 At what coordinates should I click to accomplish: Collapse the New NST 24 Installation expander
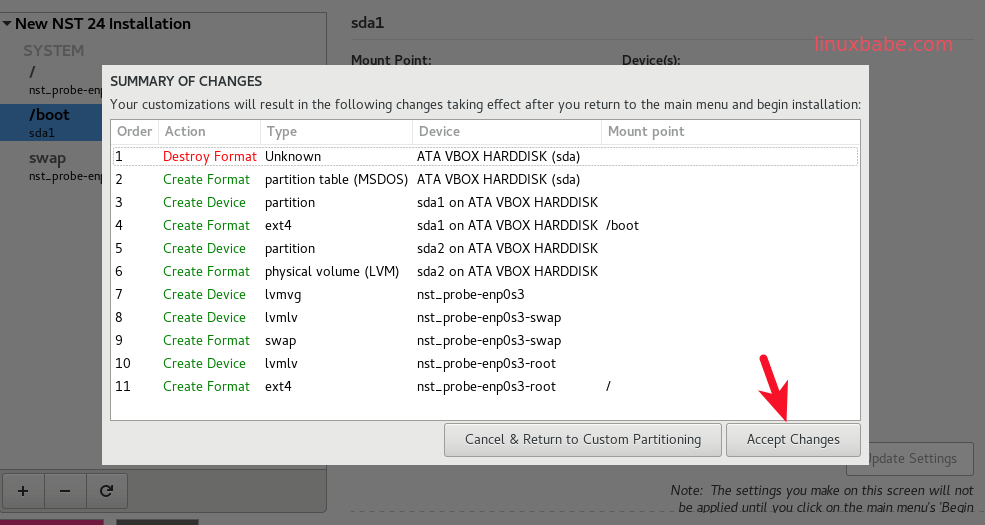tap(8, 24)
